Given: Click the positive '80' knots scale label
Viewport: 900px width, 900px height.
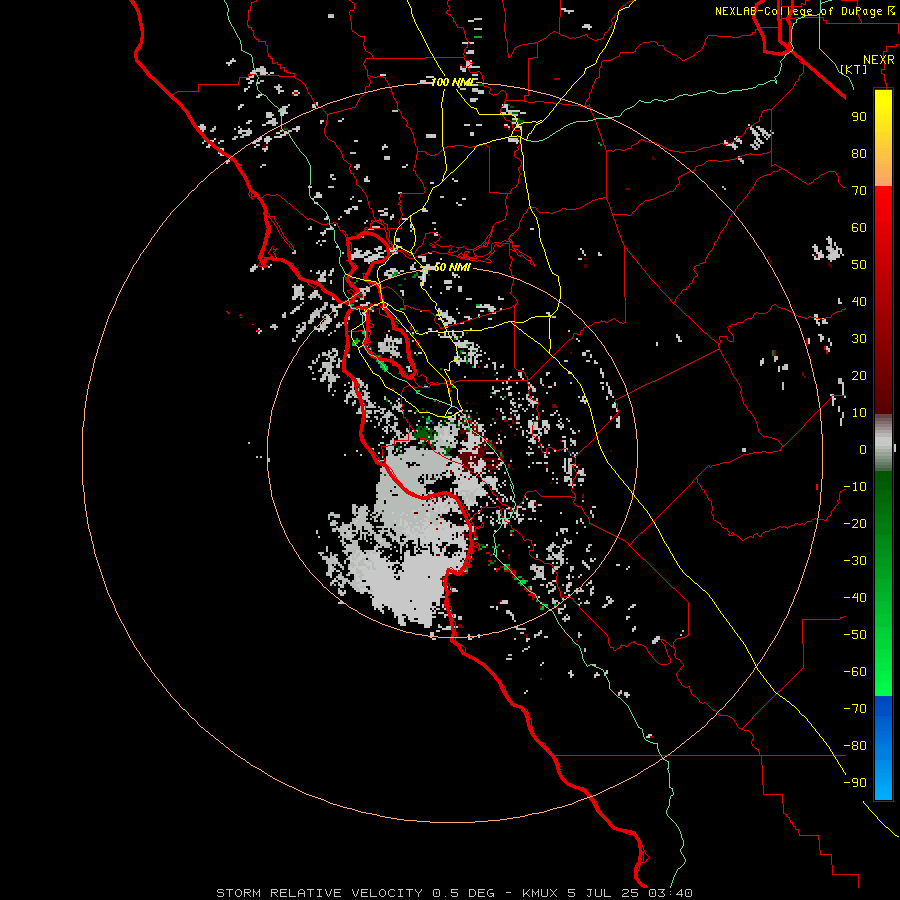Looking at the screenshot, I should 859,153.
